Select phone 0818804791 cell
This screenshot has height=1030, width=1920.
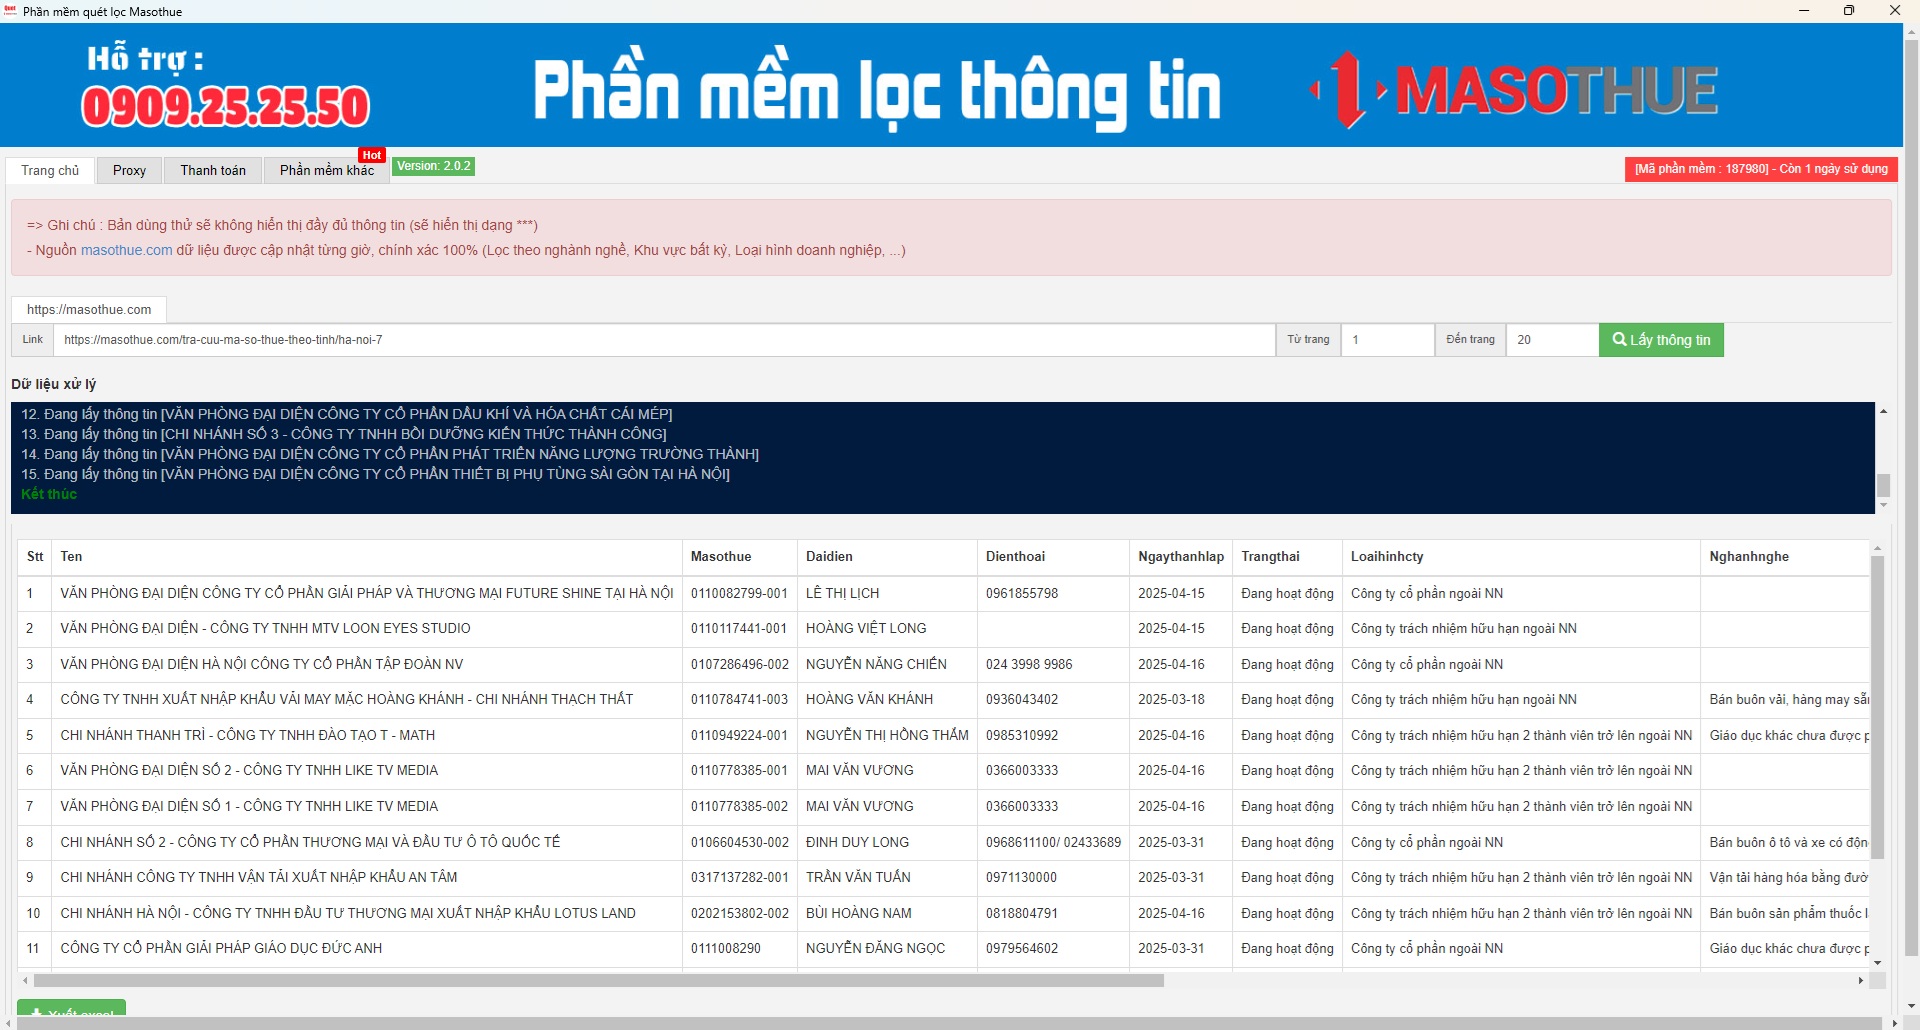click(x=1054, y=914)
